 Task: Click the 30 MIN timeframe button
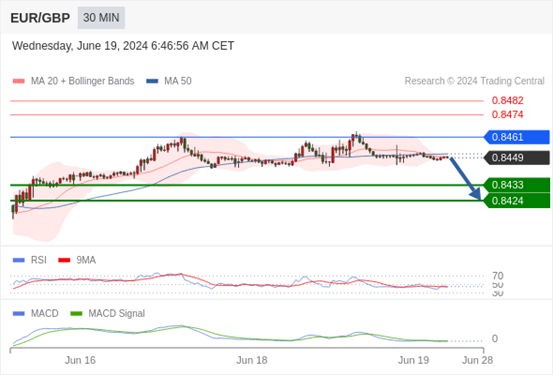click(x=101, y=18)
